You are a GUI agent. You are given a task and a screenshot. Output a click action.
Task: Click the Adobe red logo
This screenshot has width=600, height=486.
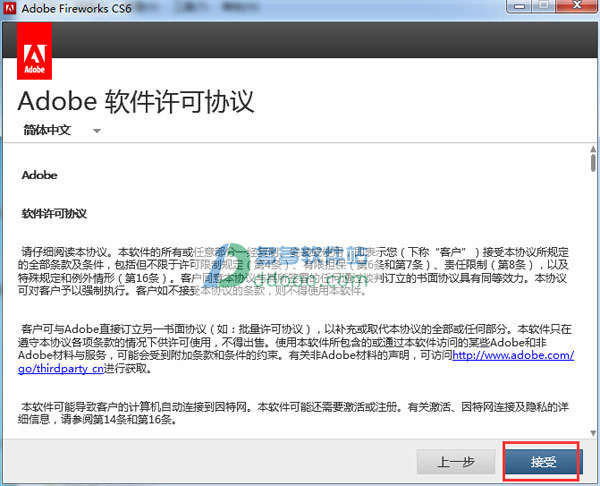[x=34, y=51]
